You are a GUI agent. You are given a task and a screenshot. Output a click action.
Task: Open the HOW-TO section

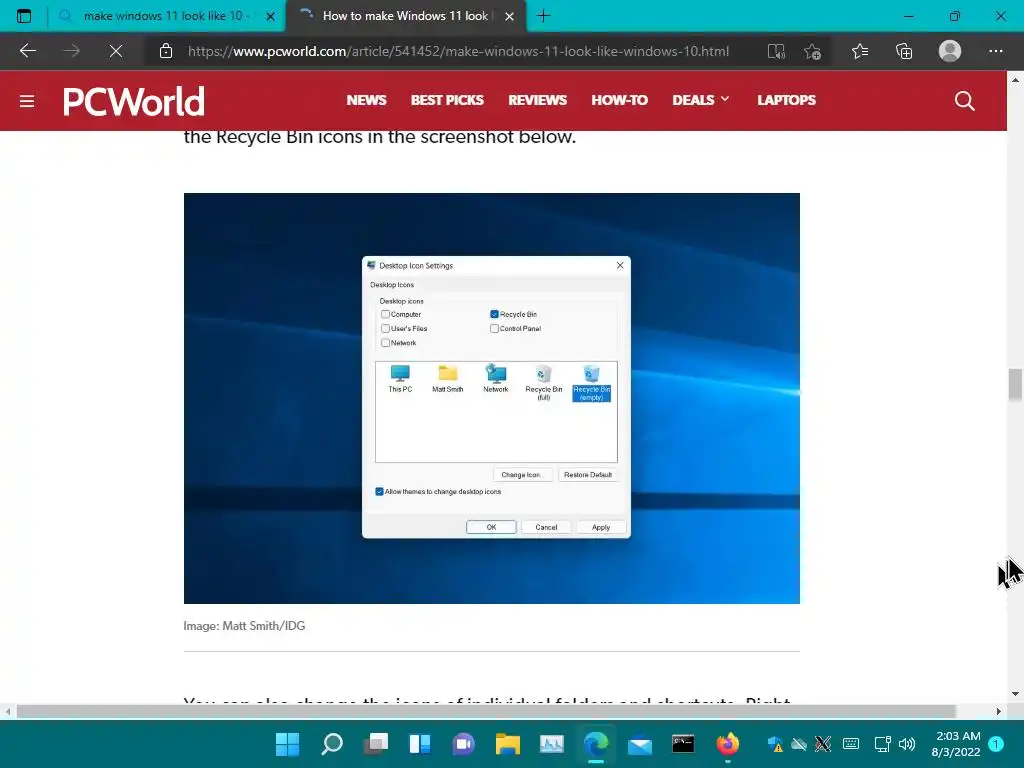coord(620,100)
